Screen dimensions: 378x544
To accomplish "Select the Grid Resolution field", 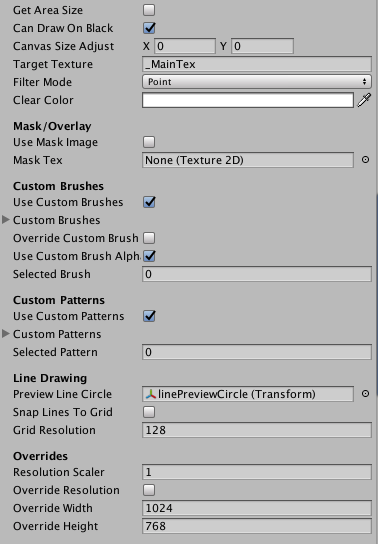I will click(x=257, y=430).
